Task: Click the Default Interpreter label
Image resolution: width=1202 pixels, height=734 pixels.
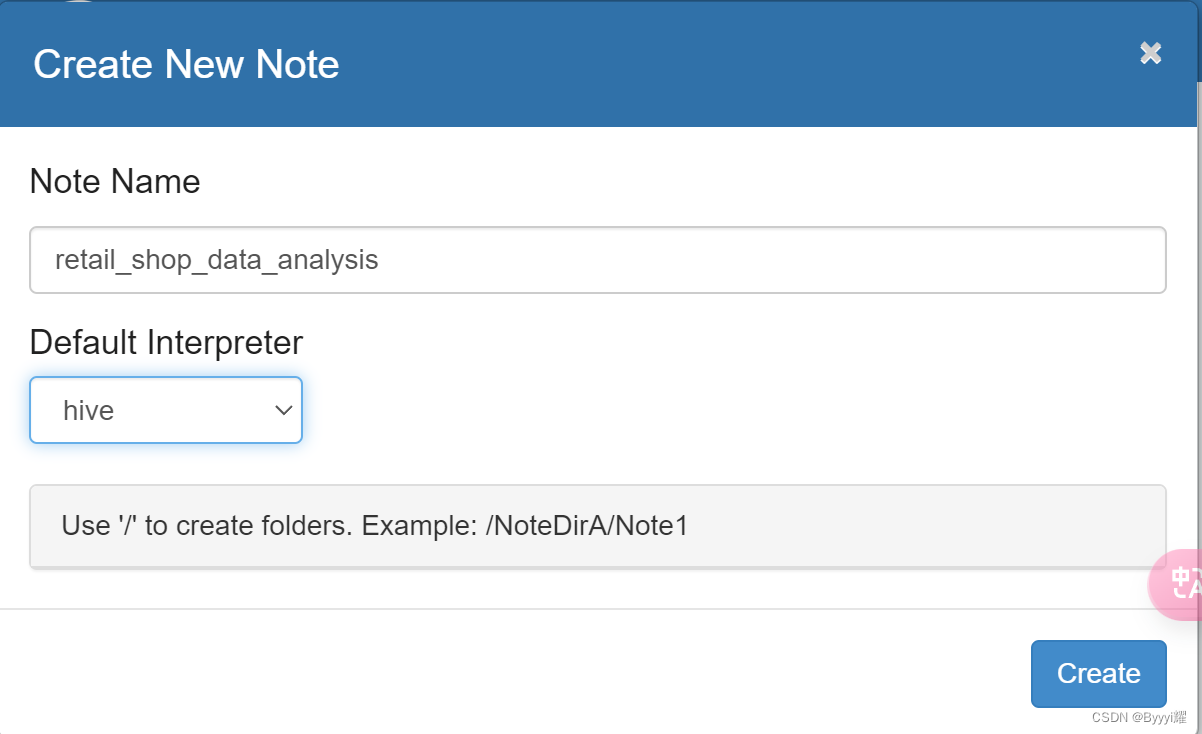Action: 166,342
